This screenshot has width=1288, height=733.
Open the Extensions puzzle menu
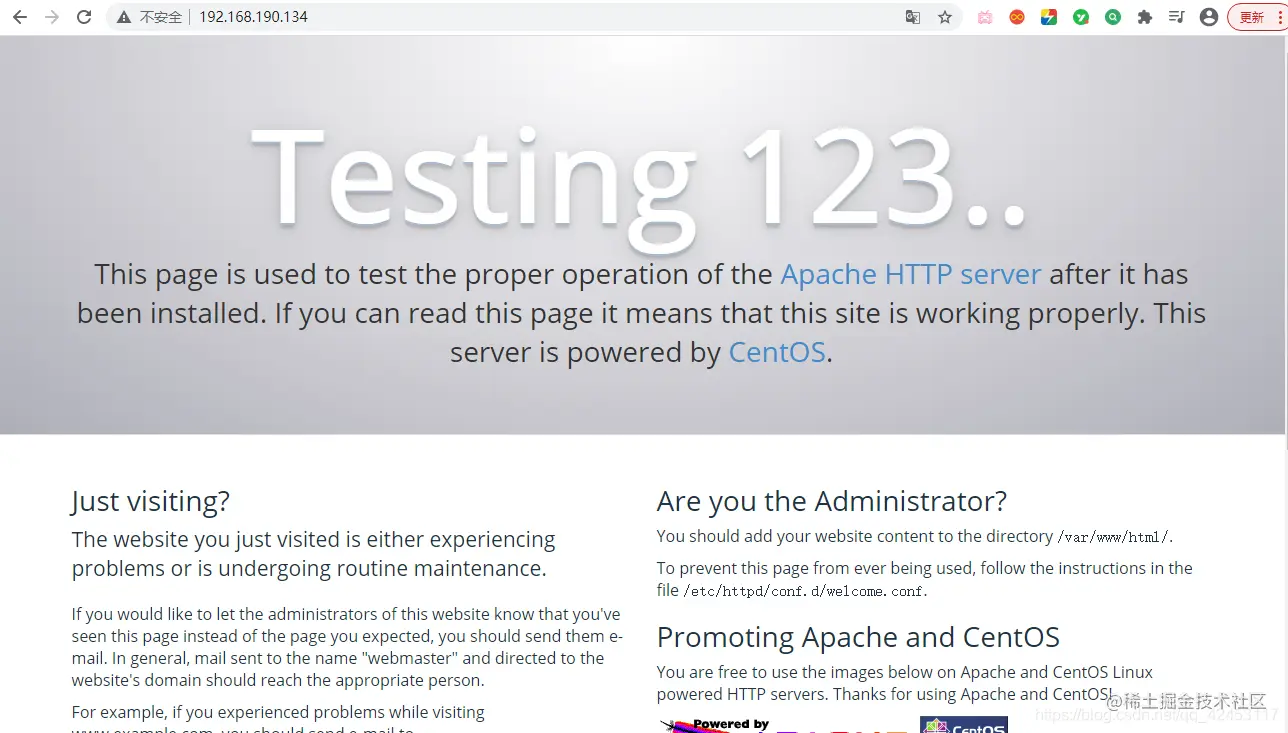1145,17
